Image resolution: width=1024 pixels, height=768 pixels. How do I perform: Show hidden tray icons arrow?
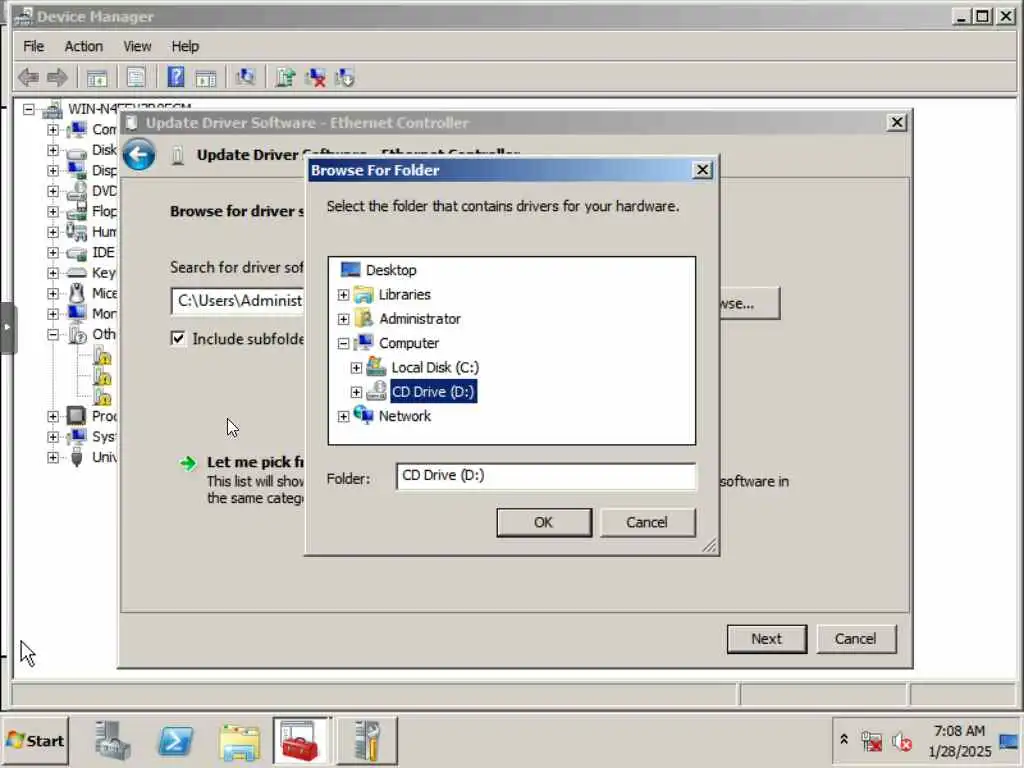843,739
